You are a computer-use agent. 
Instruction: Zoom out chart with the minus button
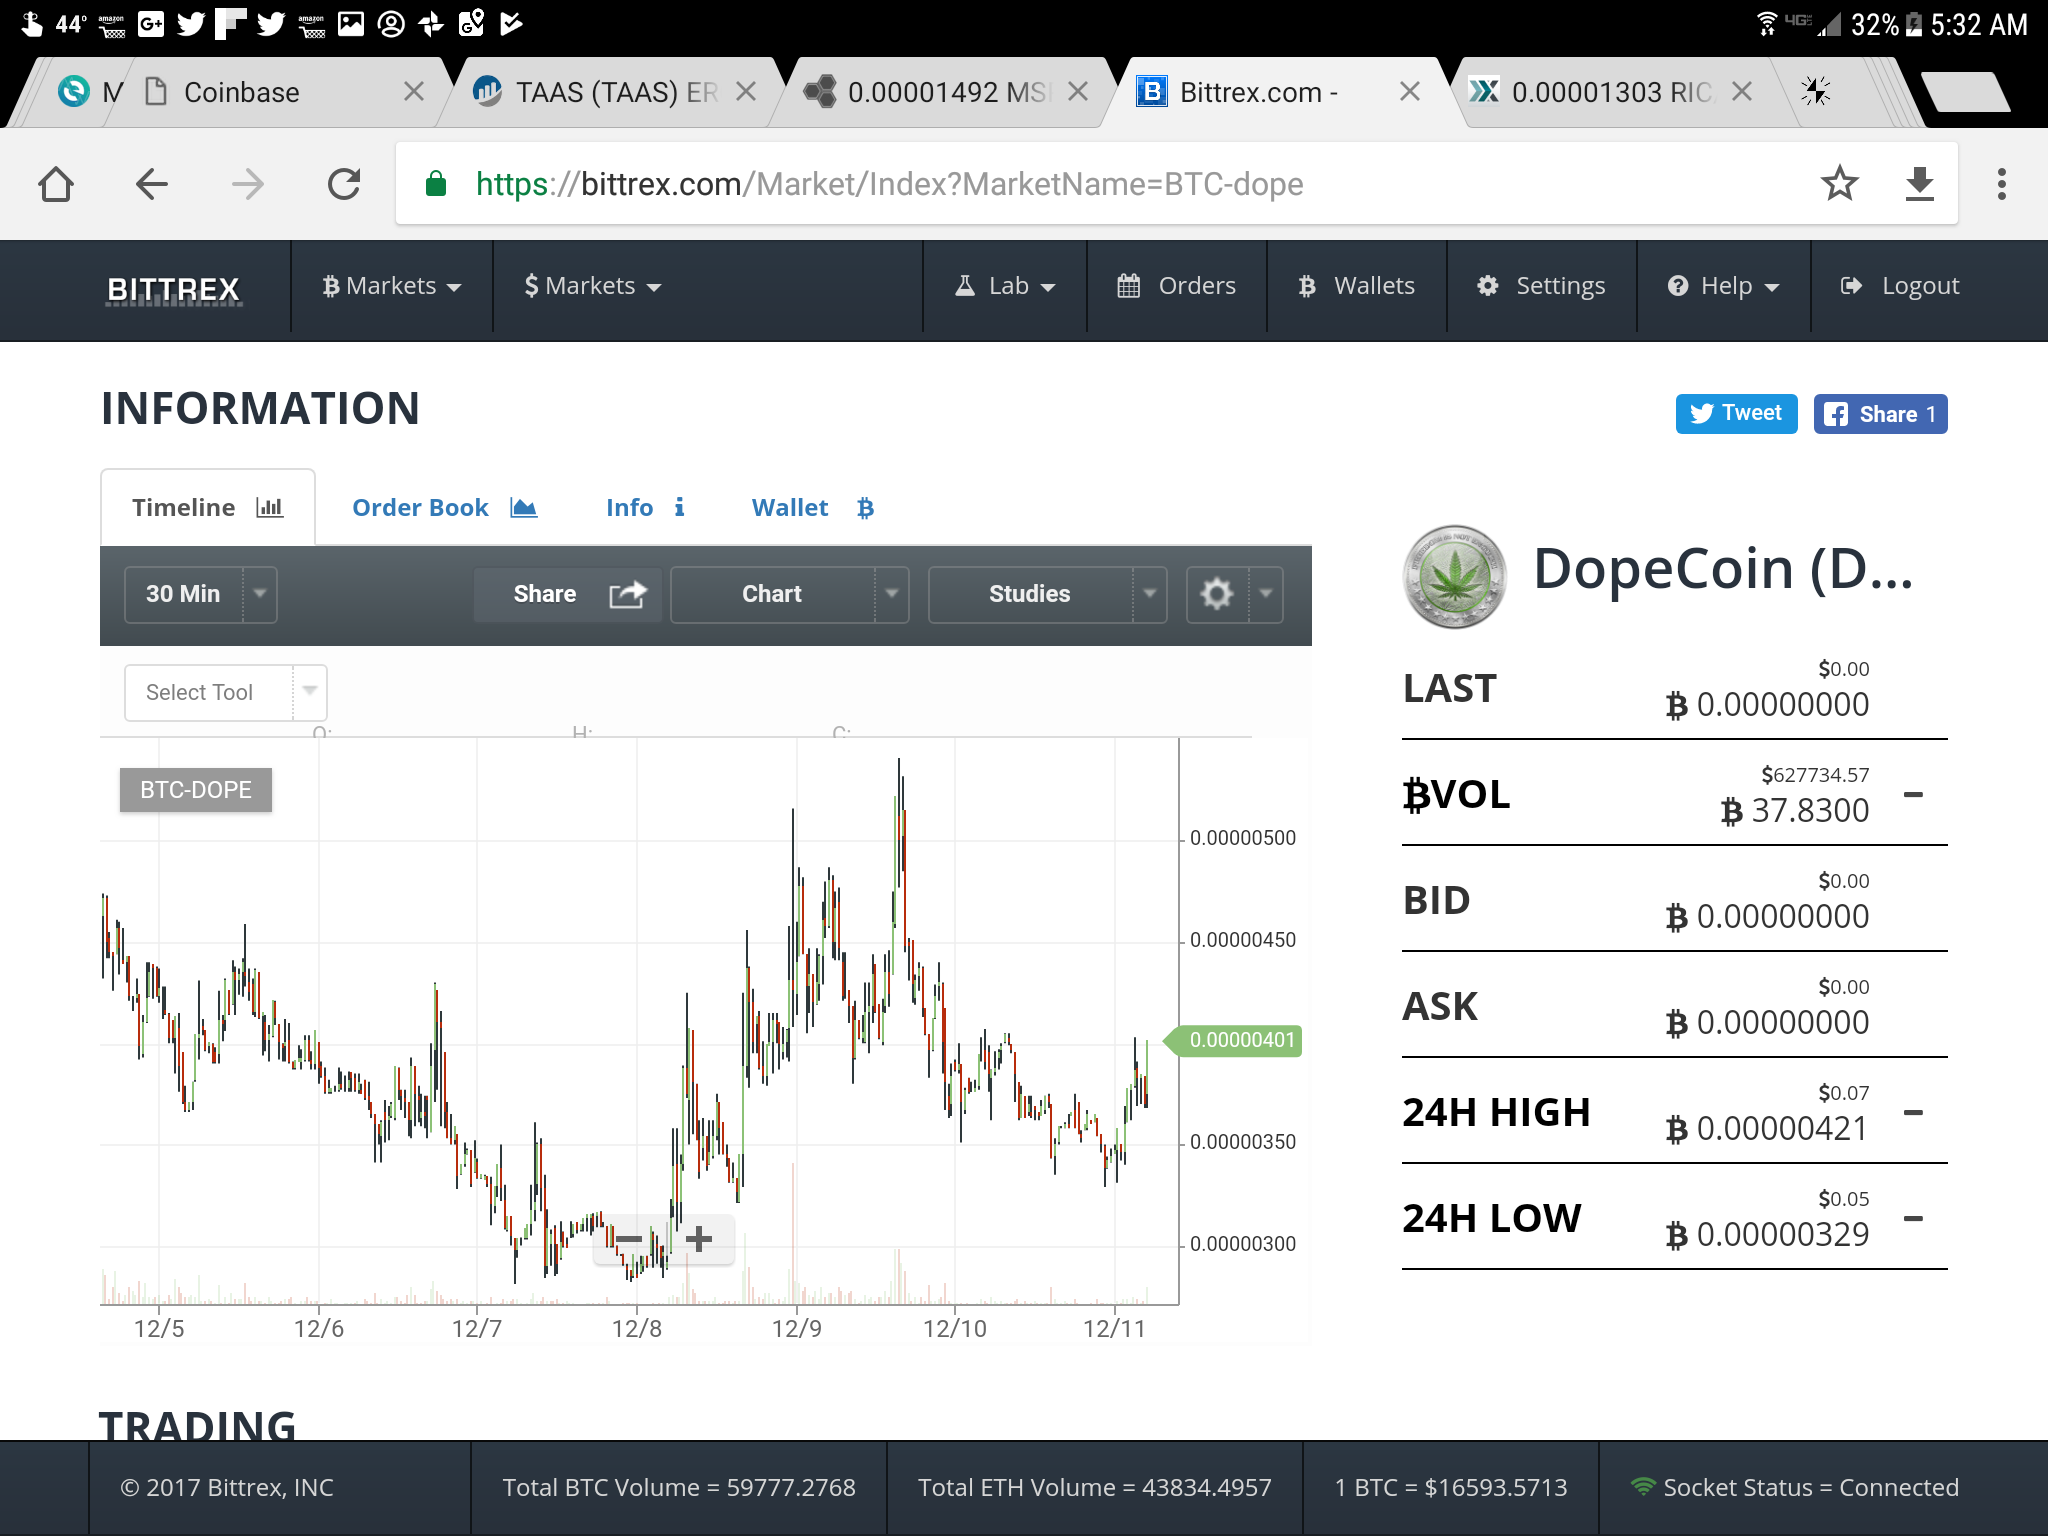pyautogui.click(x=629, y=1239)
